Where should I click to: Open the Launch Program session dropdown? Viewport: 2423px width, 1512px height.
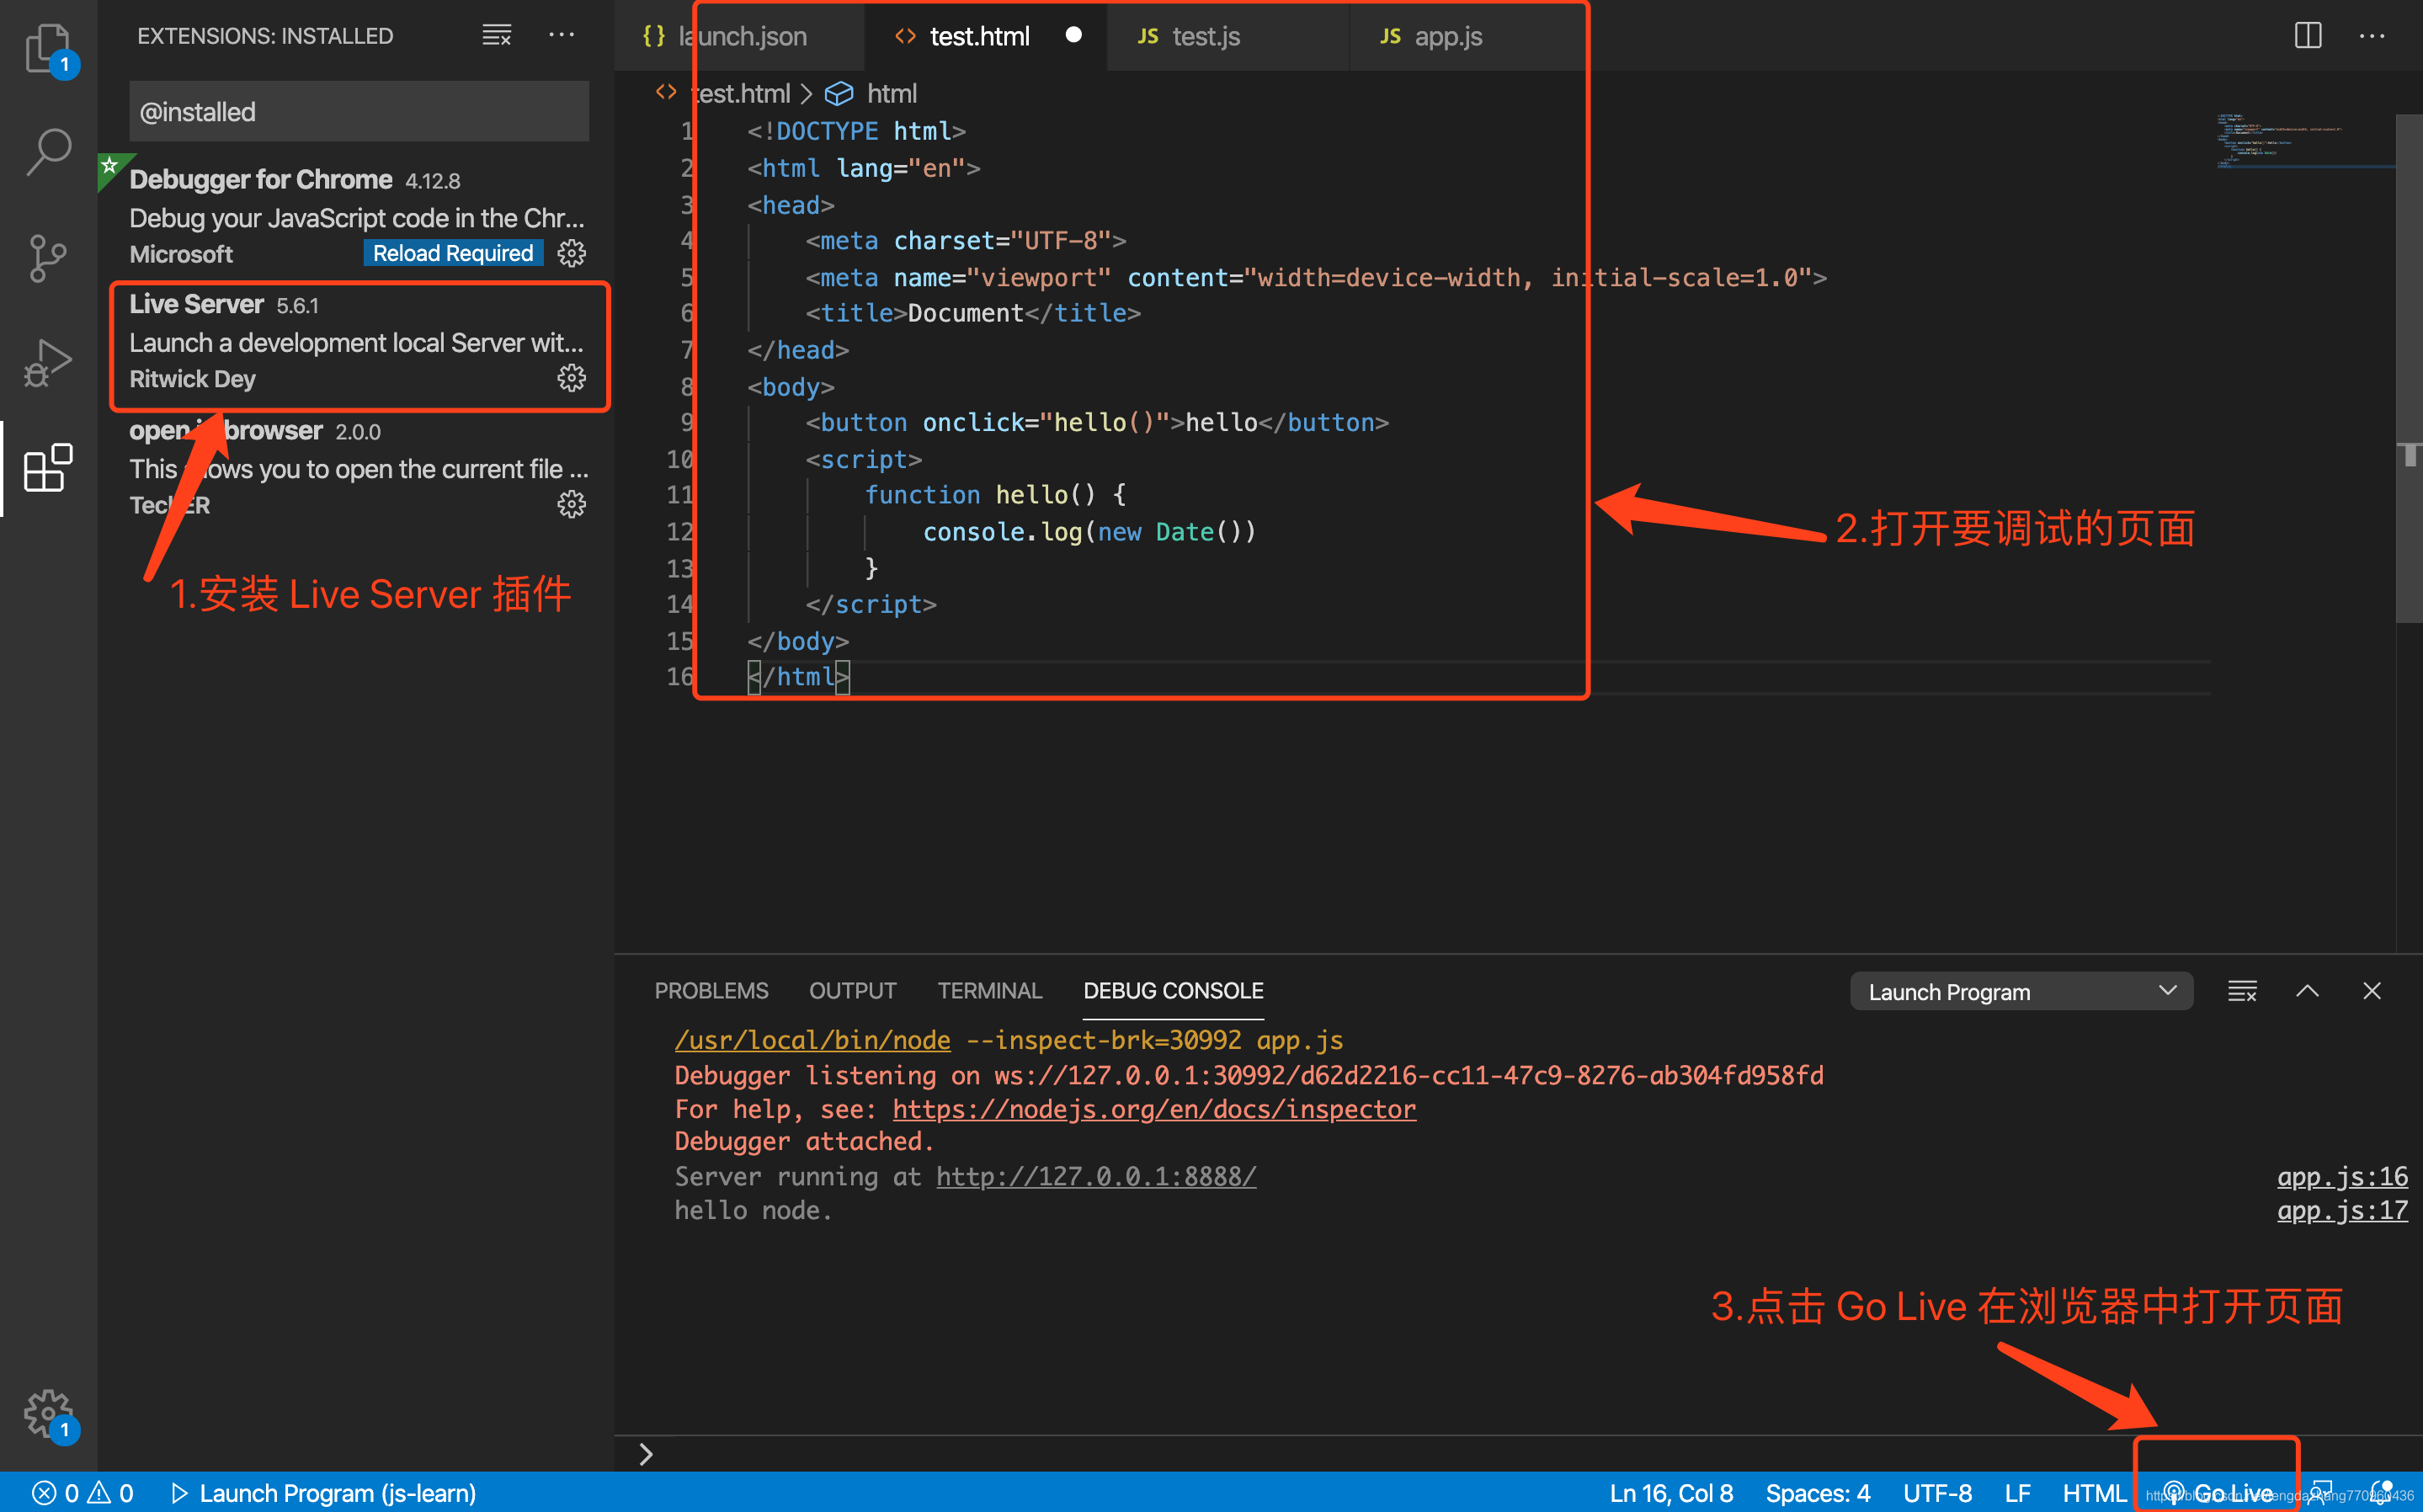point(2021,991)
